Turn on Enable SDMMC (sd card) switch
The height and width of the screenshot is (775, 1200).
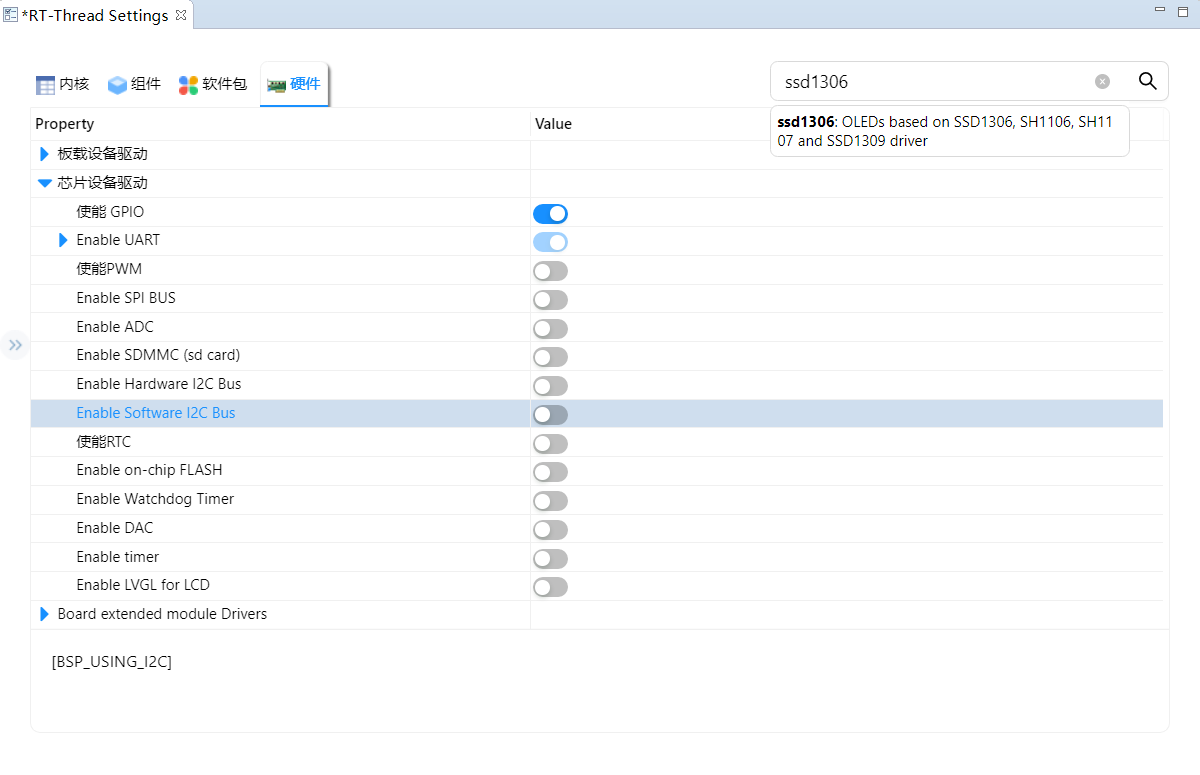(550, 357)
